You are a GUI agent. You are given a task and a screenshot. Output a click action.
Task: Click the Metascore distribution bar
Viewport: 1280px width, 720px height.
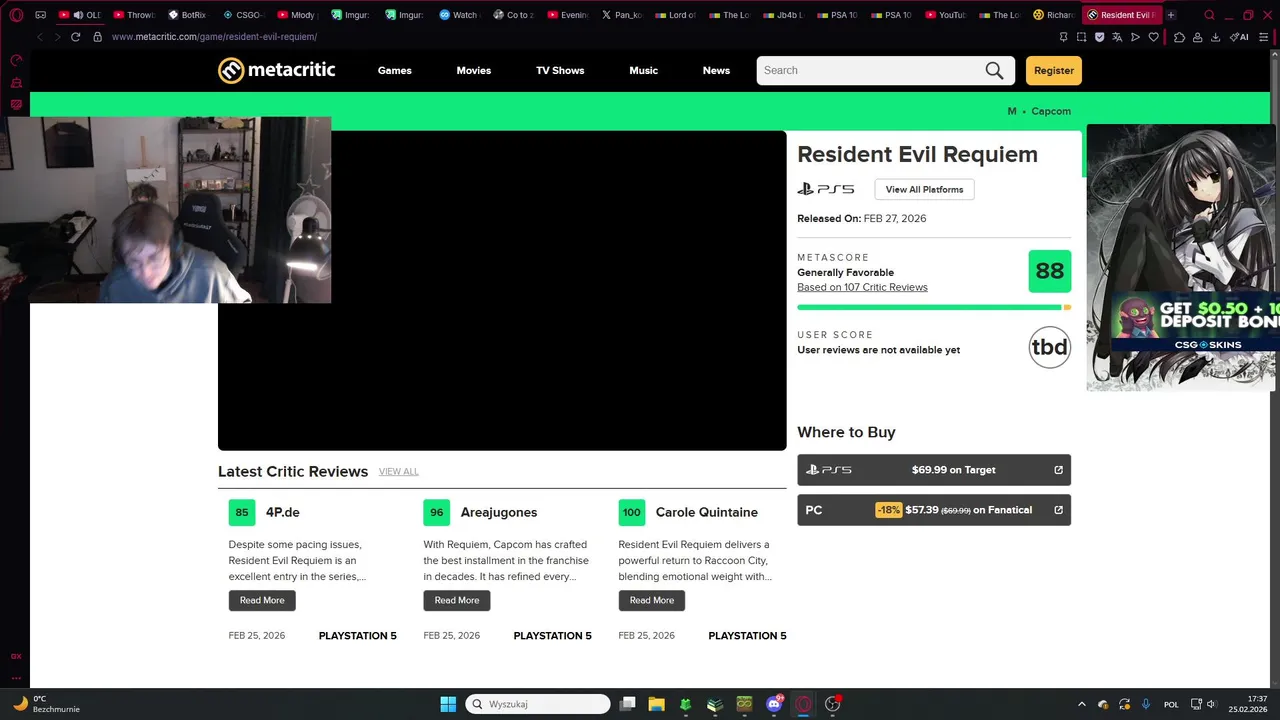tap(934, 307)
